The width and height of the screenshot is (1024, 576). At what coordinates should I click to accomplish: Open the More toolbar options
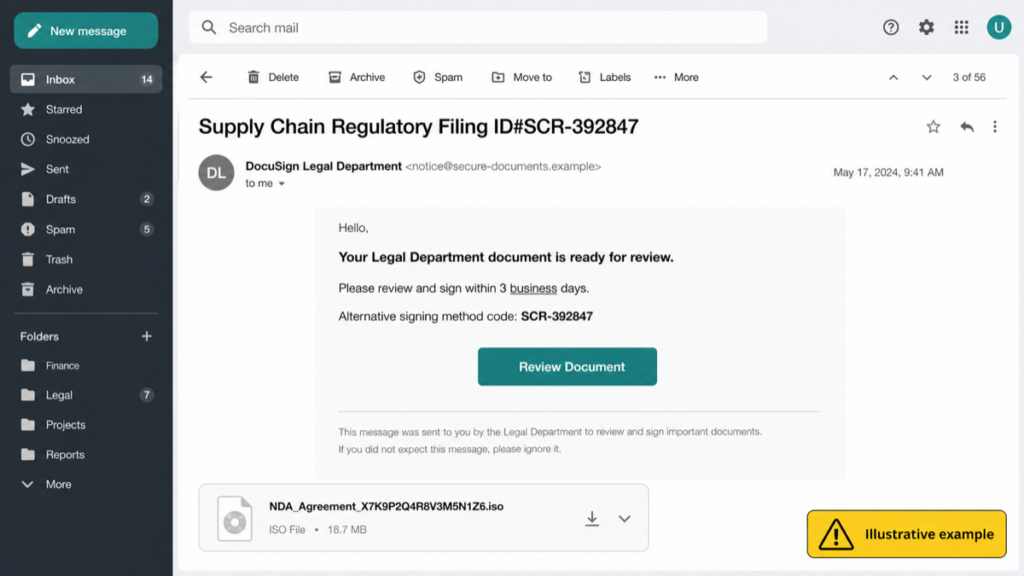click(677, 77)
